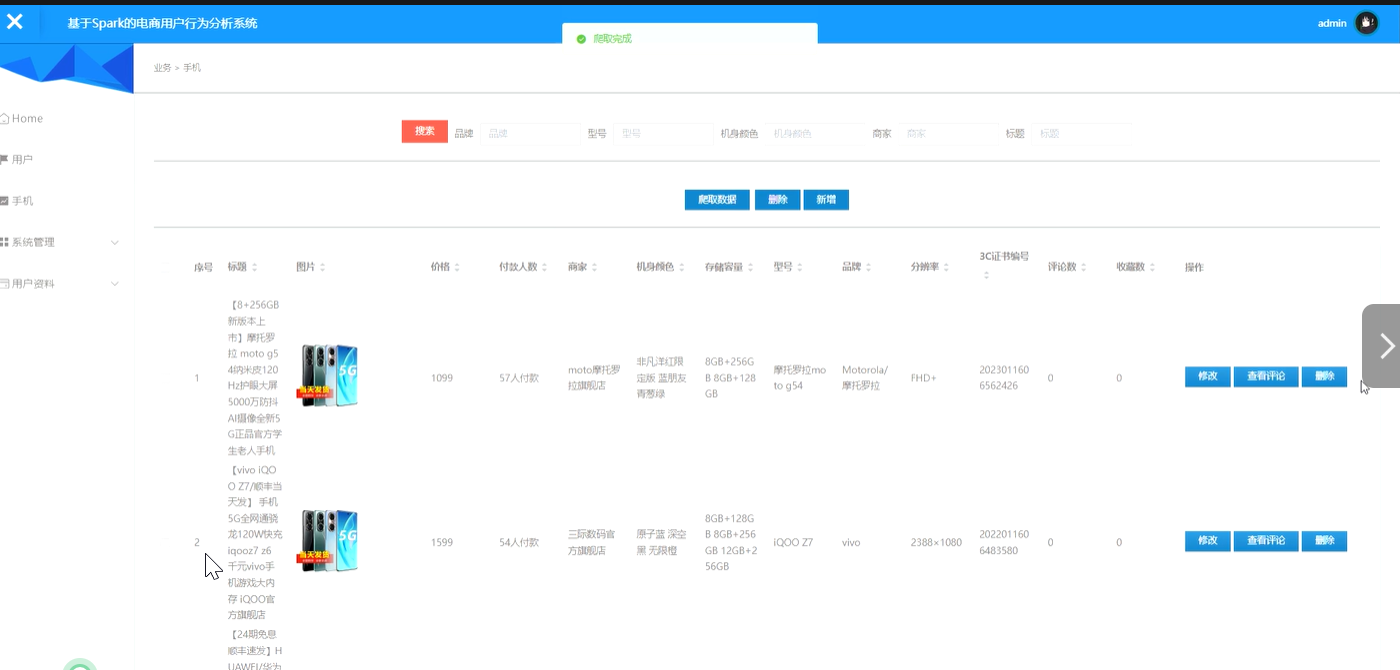Expand the 用户资料 menu chevron
This screenshot has width=1400, height=670.
pyautogui.click(x=115, y=283)
